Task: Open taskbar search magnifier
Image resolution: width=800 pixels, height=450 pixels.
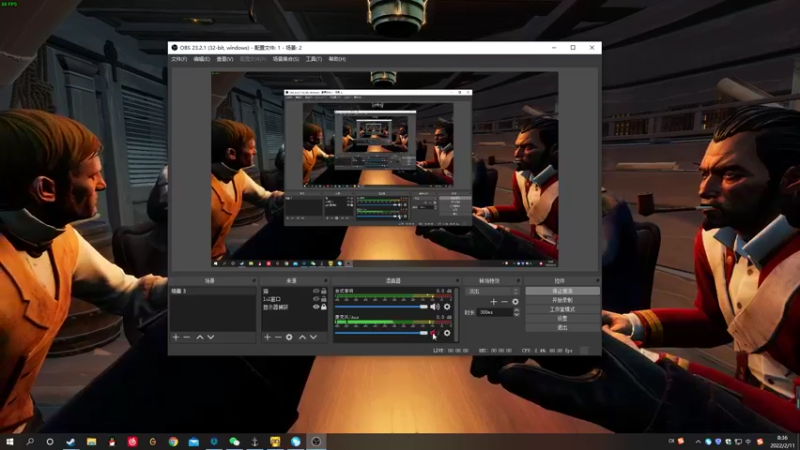Action: [30, 442]
